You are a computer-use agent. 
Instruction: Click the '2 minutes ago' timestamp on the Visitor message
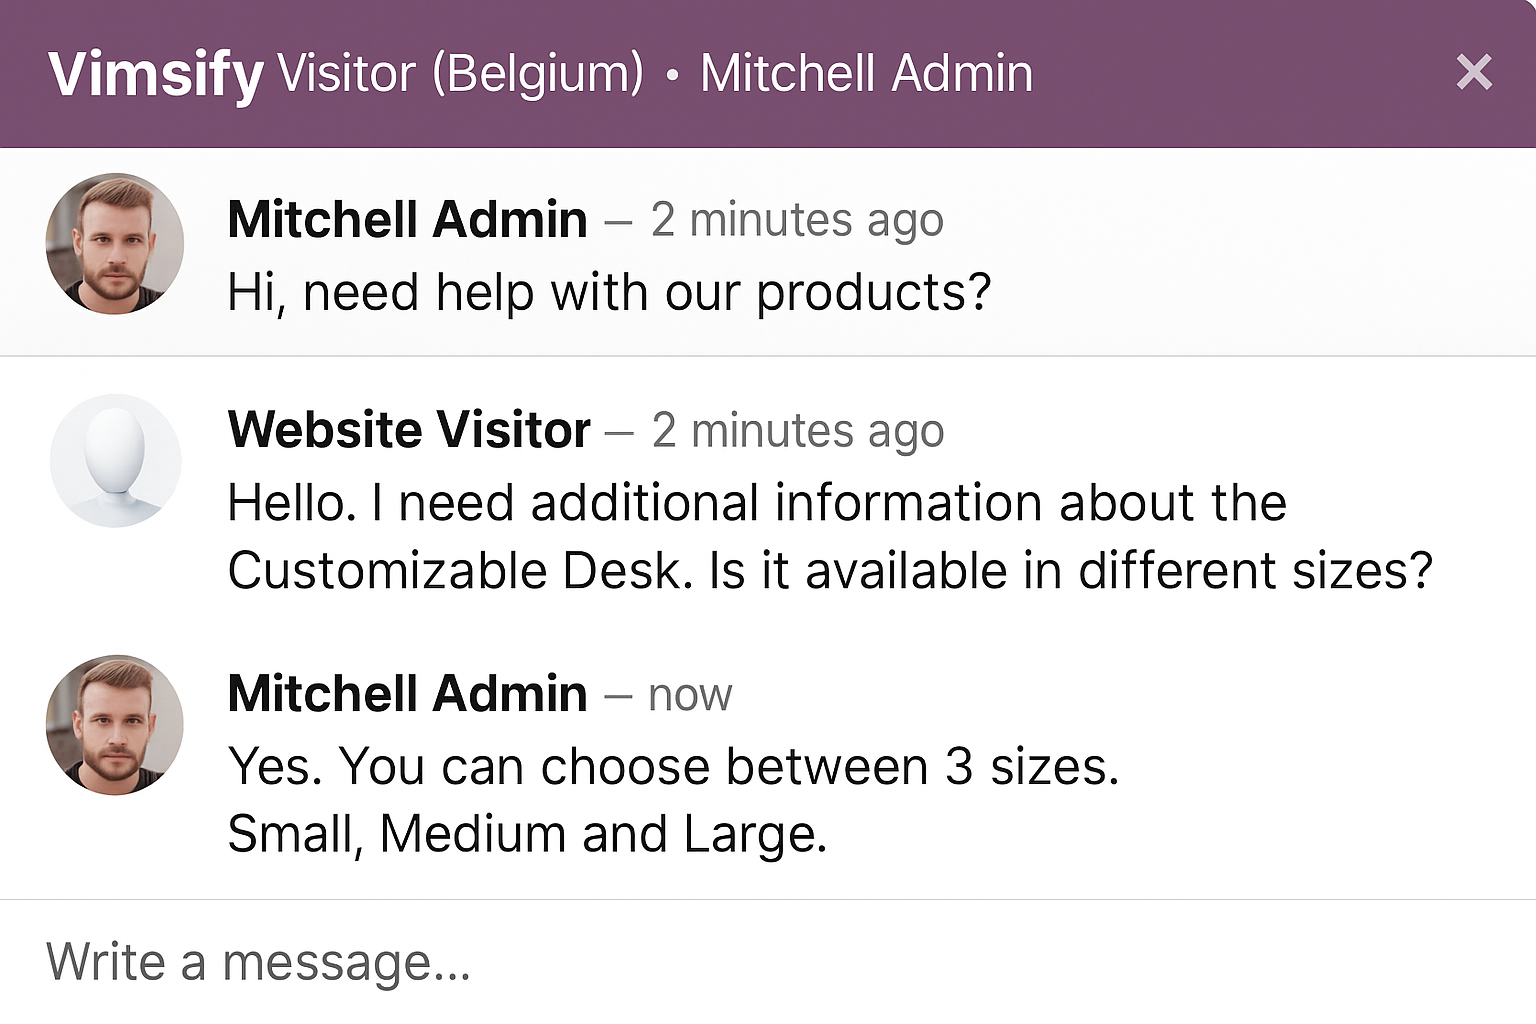(x=798, y=431)
